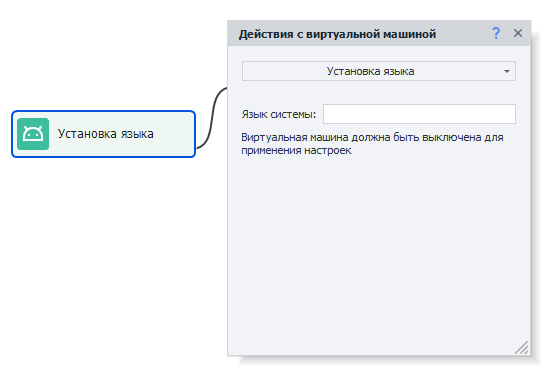This screenshot has height=378, width=556.
Task: Click the note about the virtual machine being off
Action: (372, 144)
